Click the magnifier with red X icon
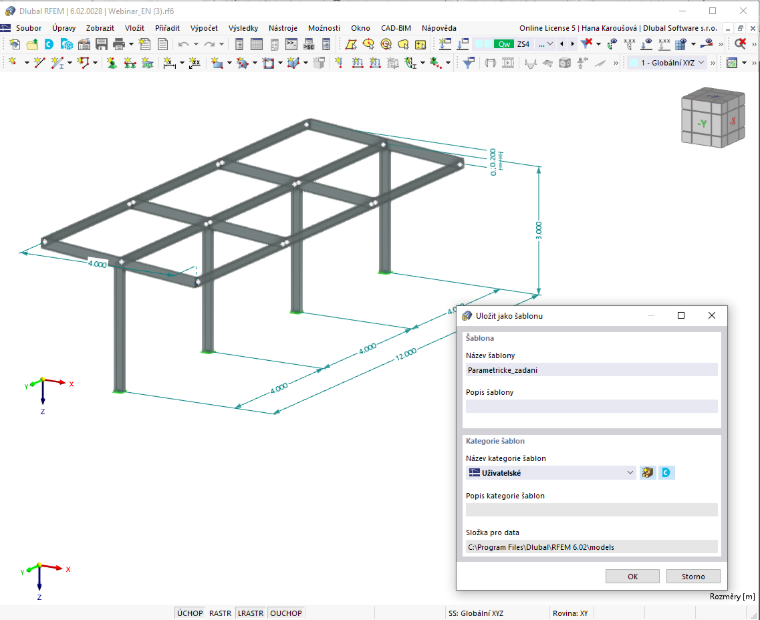 740,44
